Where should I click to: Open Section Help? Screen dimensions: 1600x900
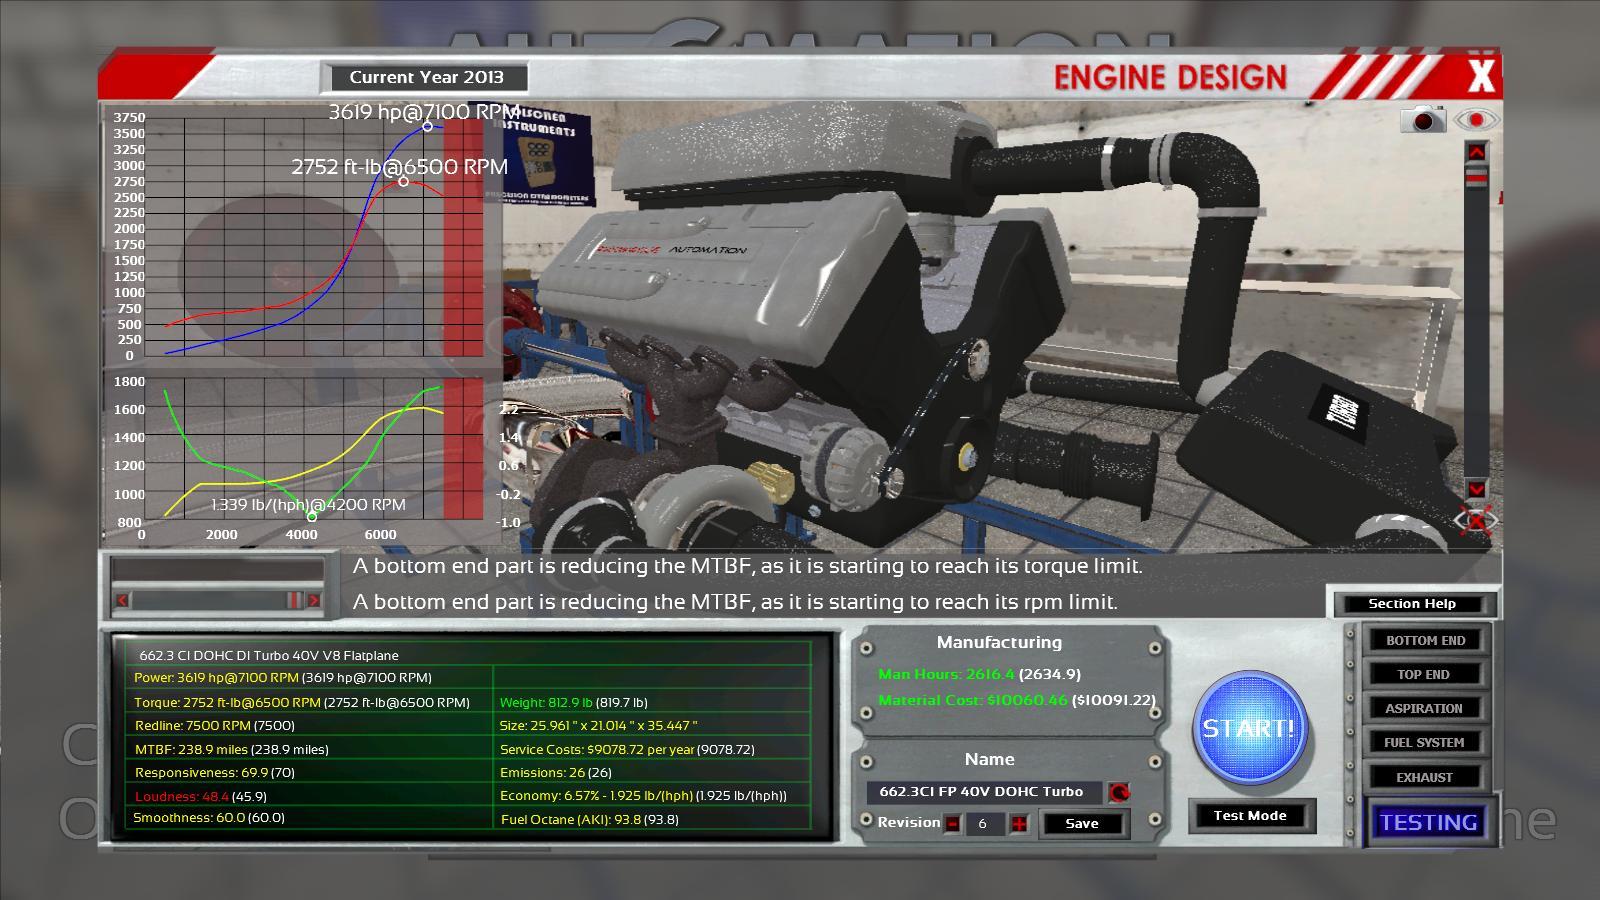pos(1412,604)
